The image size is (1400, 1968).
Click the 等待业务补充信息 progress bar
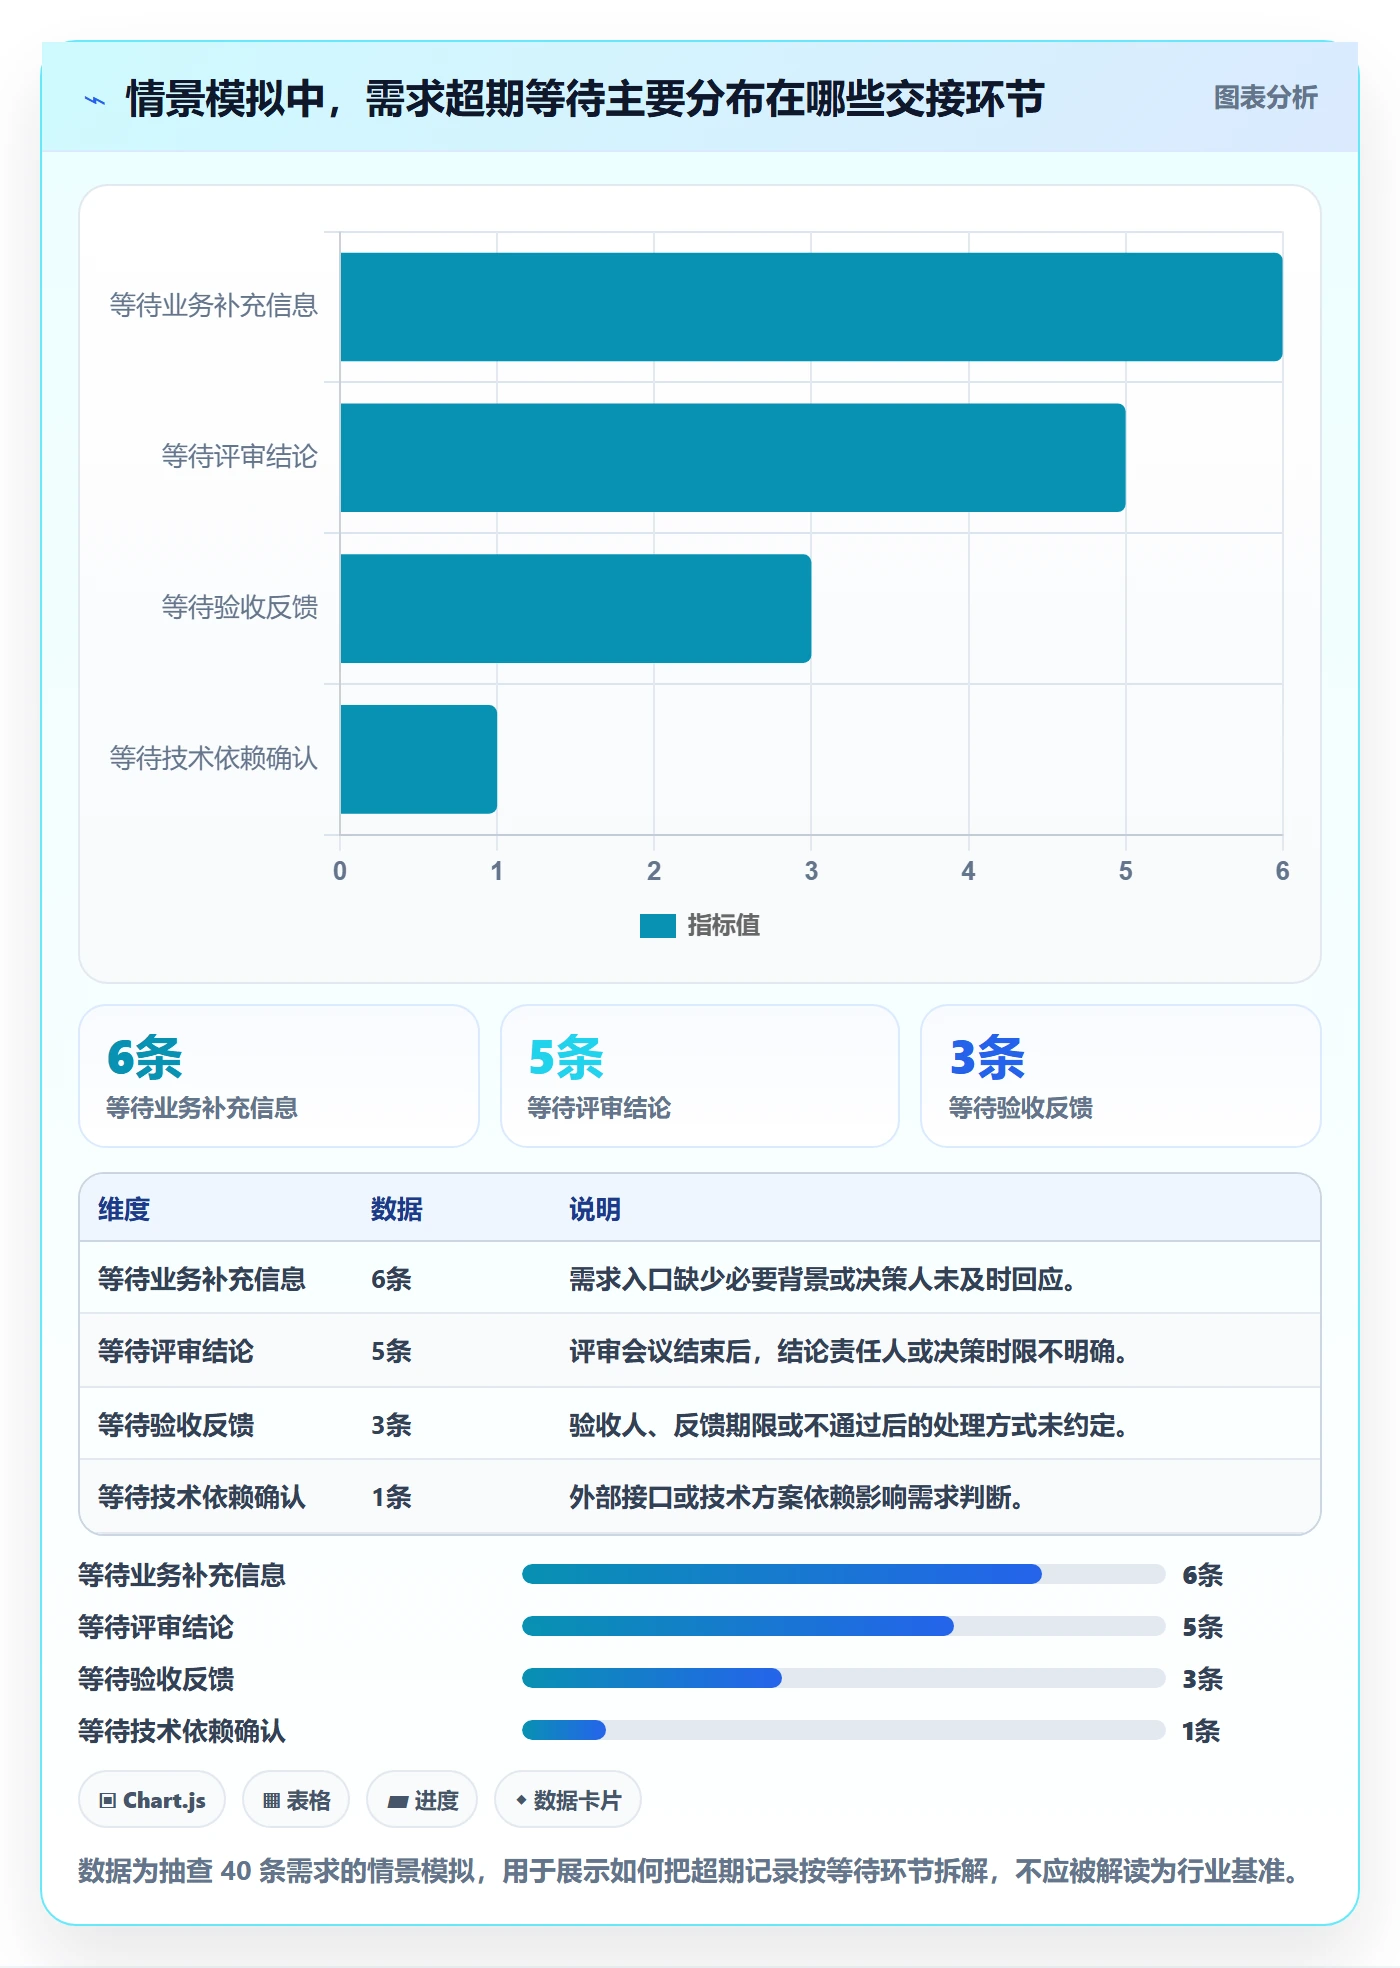click(844, 1574)
